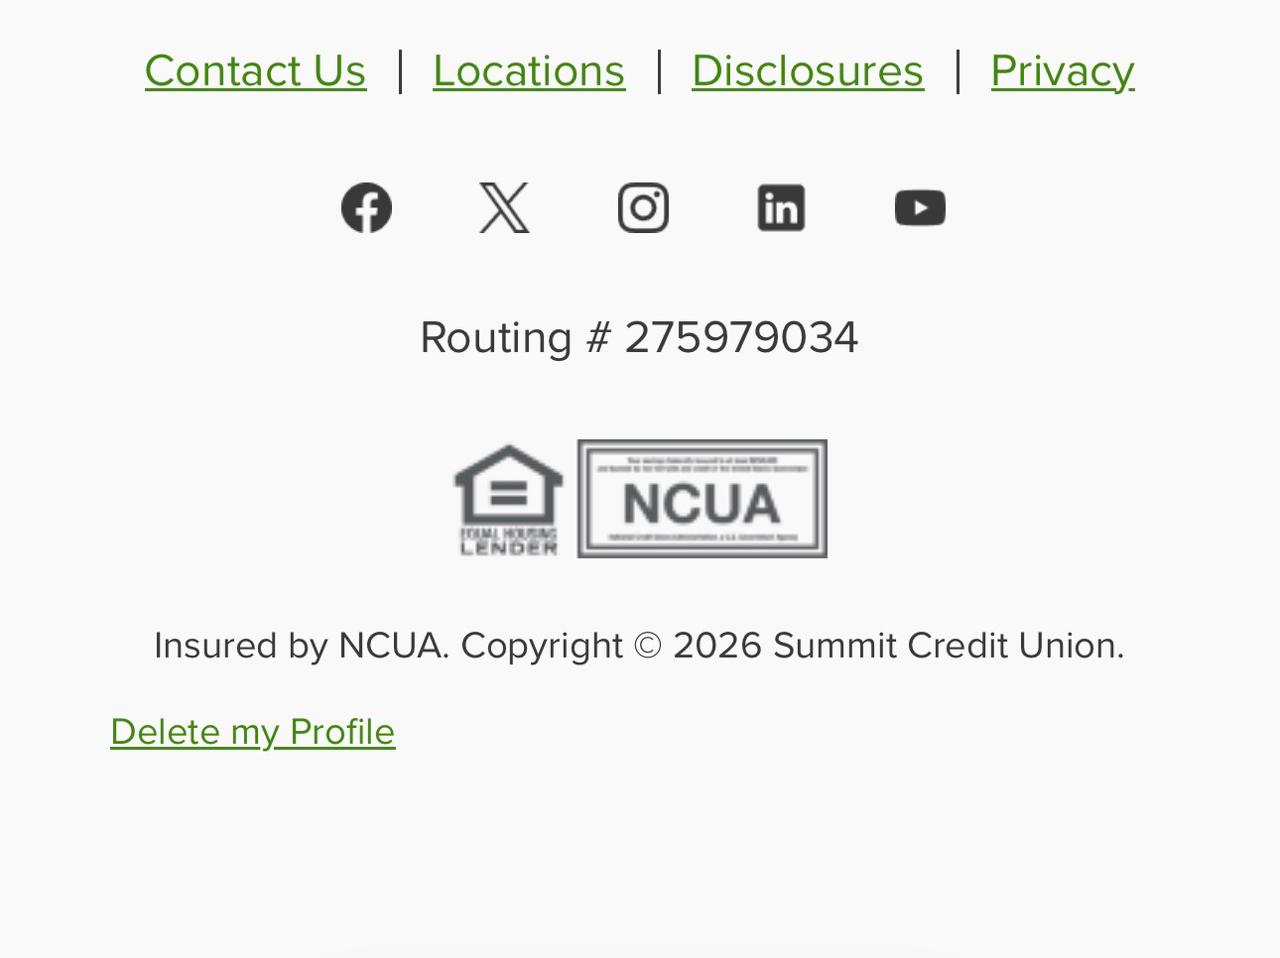Image resolution: width=1280 pixels, height=958 pixels.
Task: Visit the Instagram profile icon
Action: click(x=643, y=208)
